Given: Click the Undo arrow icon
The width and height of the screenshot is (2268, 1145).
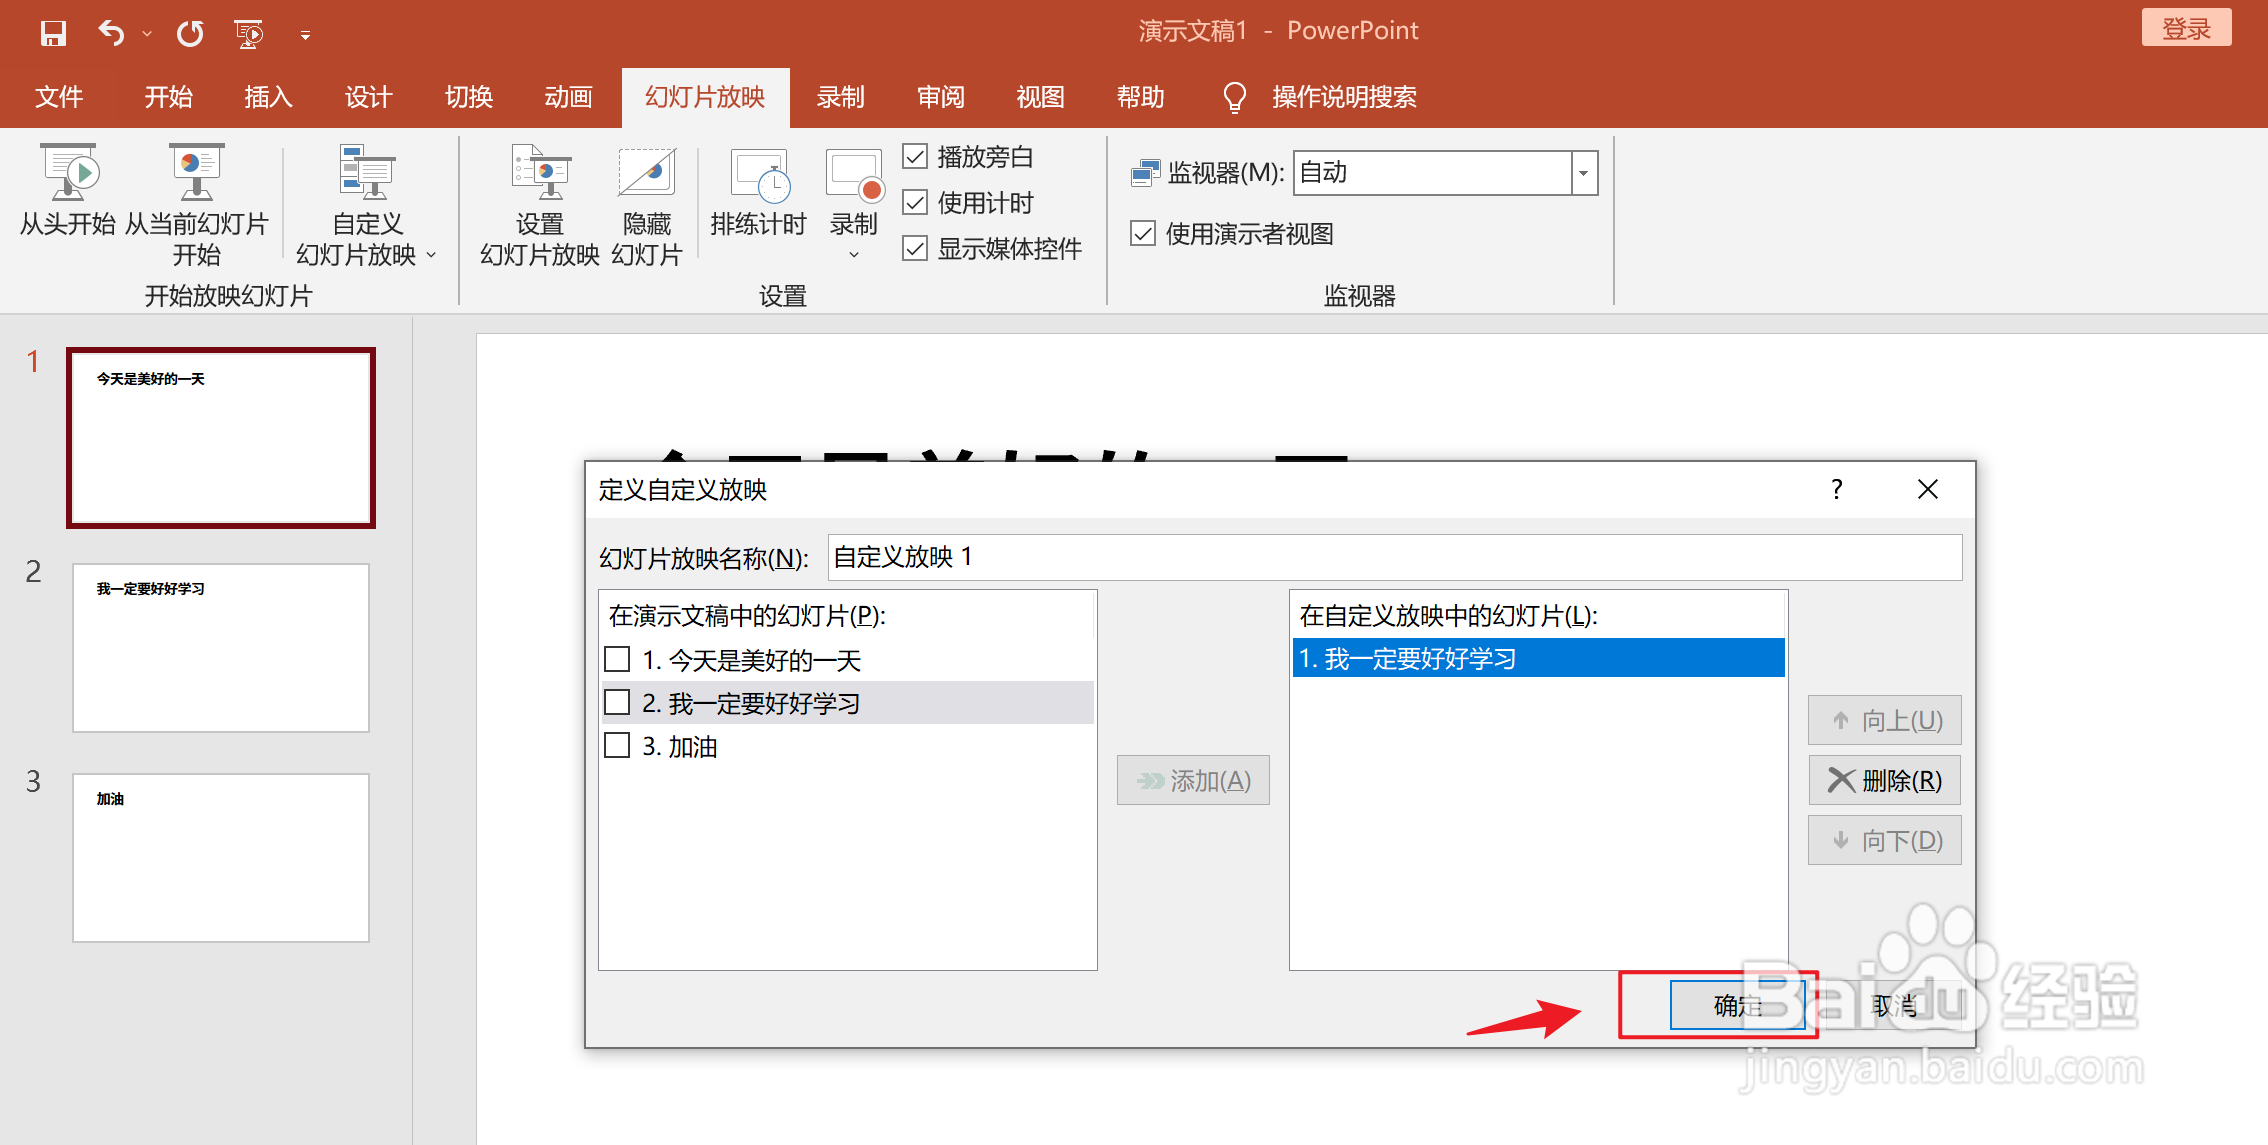Looking at the screenshot, I should (111, 33).
